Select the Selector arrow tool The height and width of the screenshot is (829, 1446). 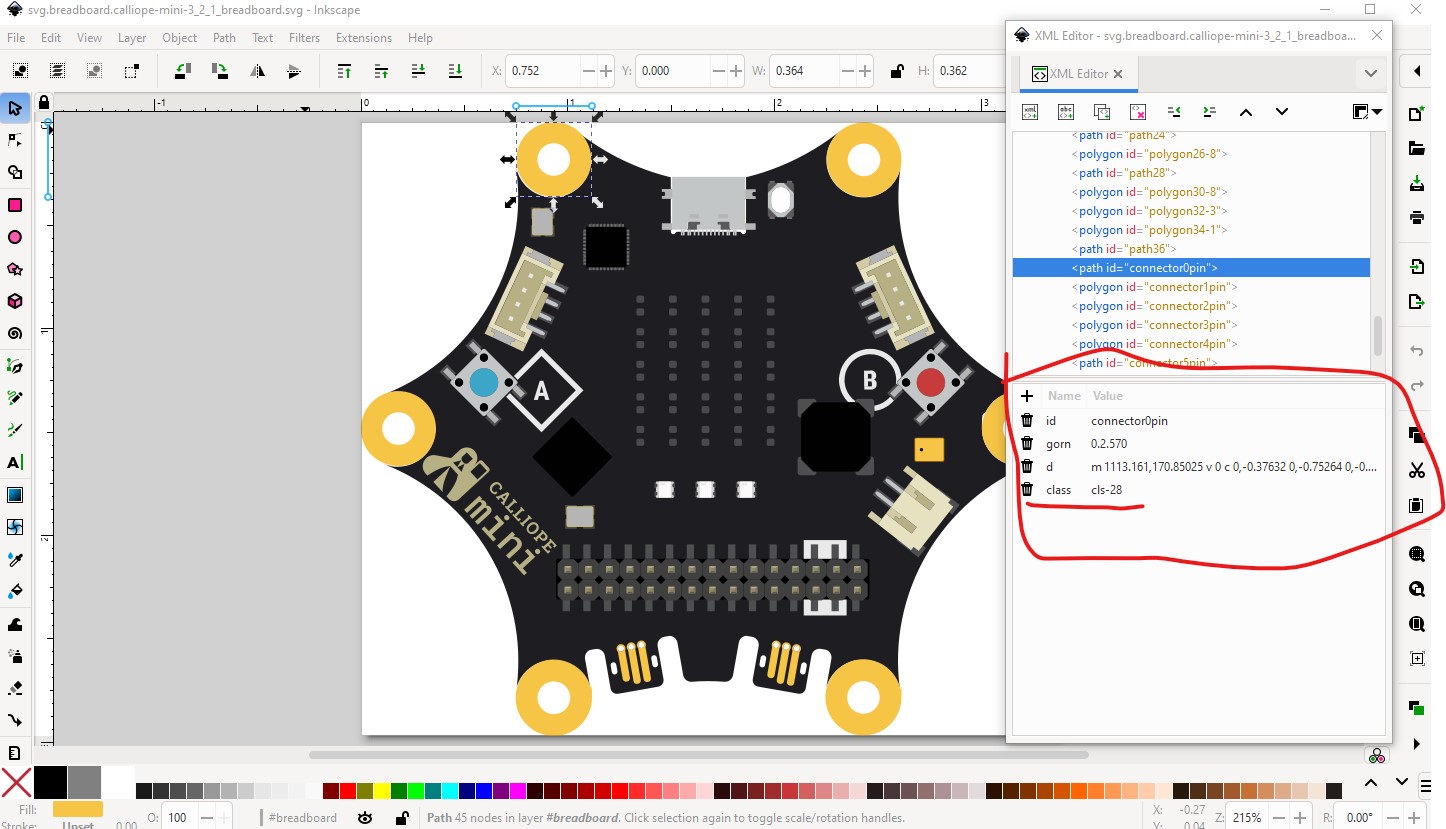[x=15, y=108]
